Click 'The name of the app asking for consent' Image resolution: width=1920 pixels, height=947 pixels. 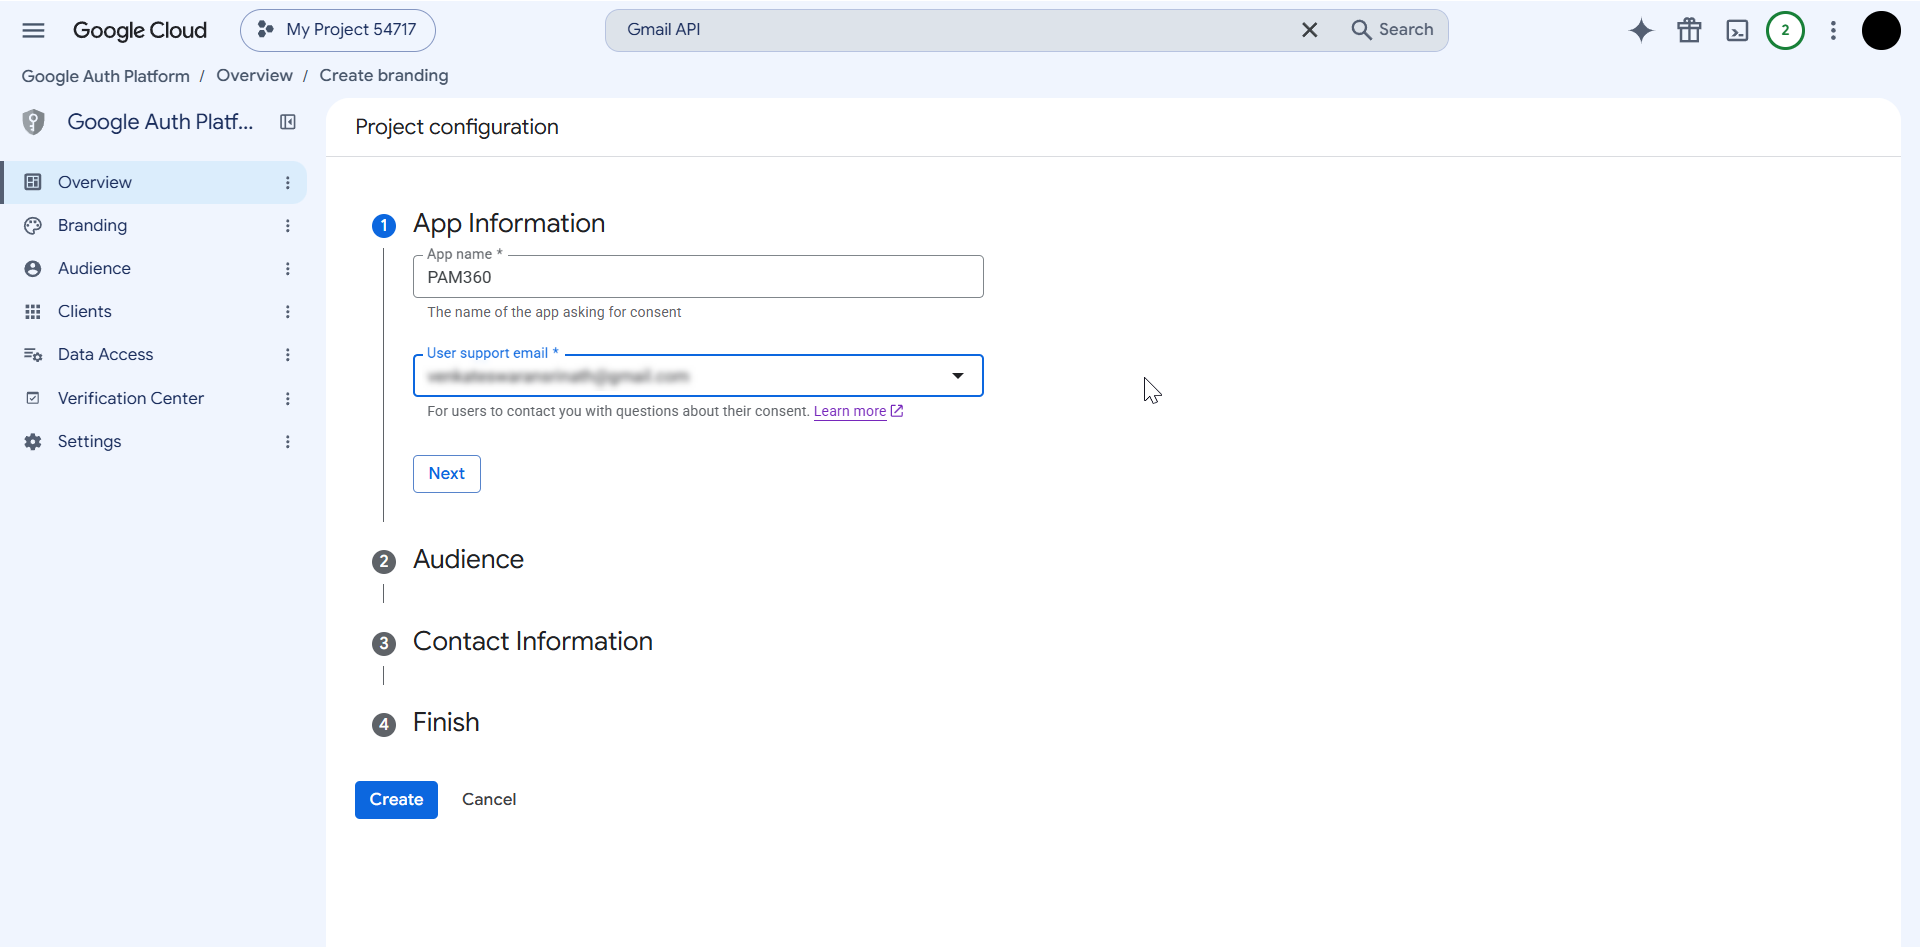click(x=554, y=313)
